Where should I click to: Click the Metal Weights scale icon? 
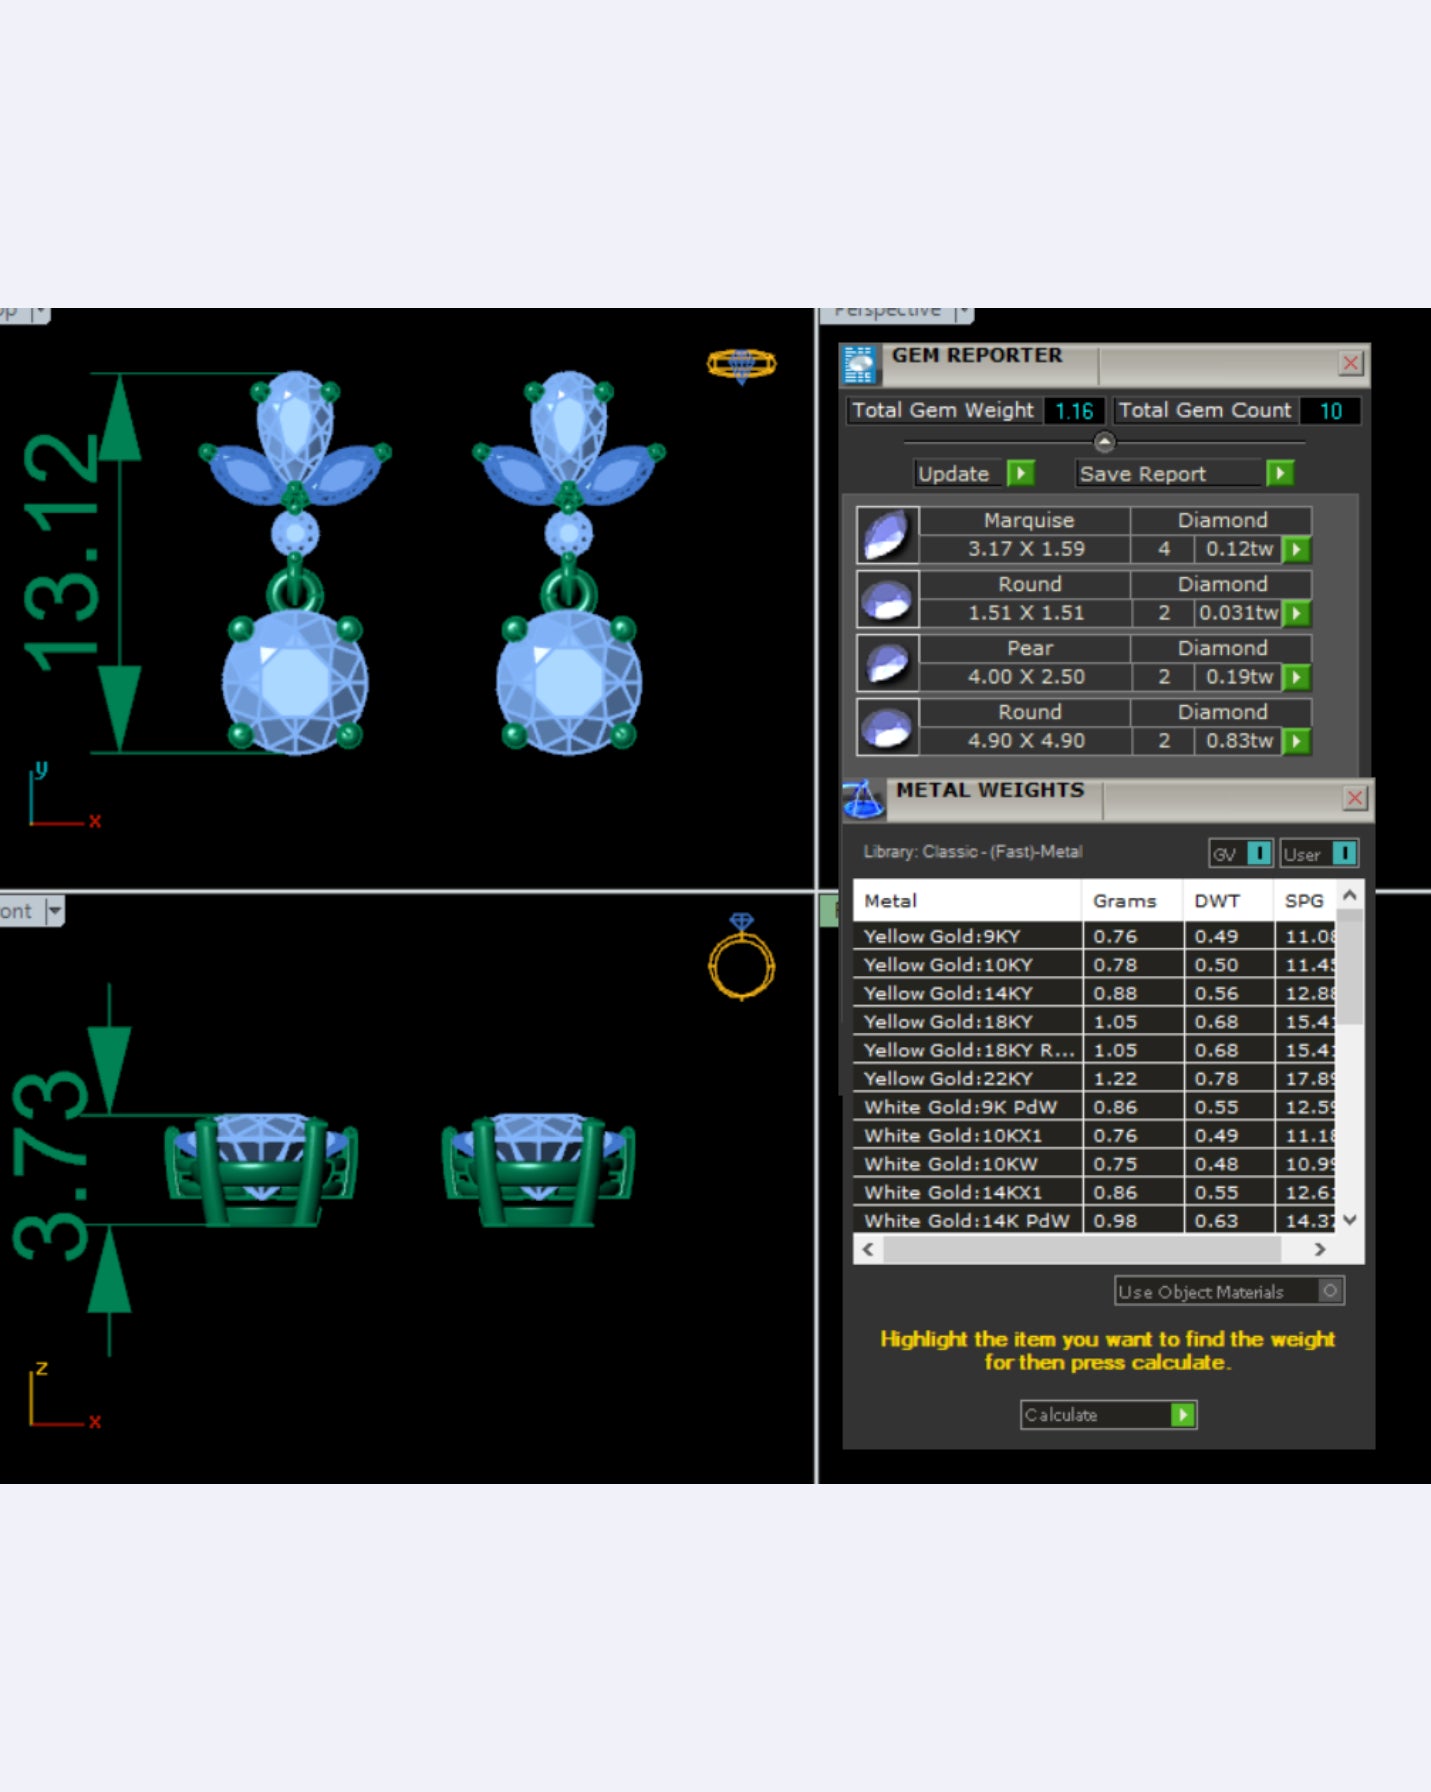click(863, 800)
